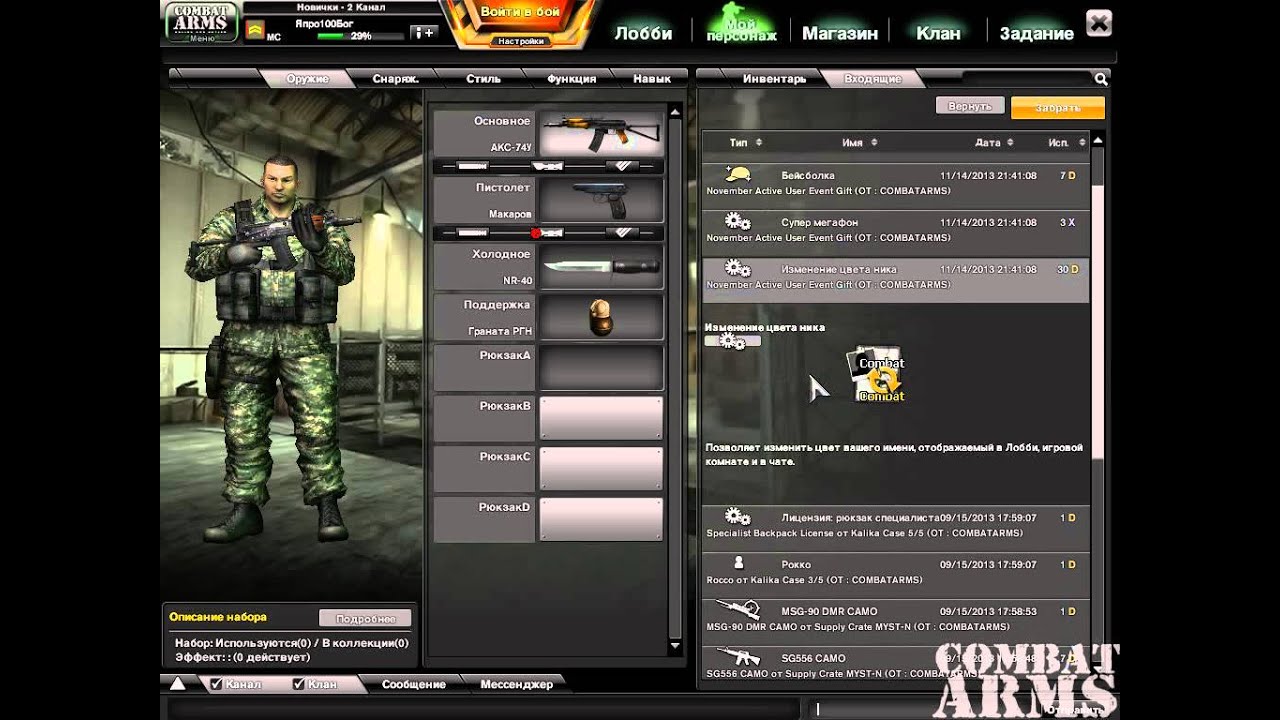Open the Клан section
Viewport: 1280px width, 720px height.
938,33
